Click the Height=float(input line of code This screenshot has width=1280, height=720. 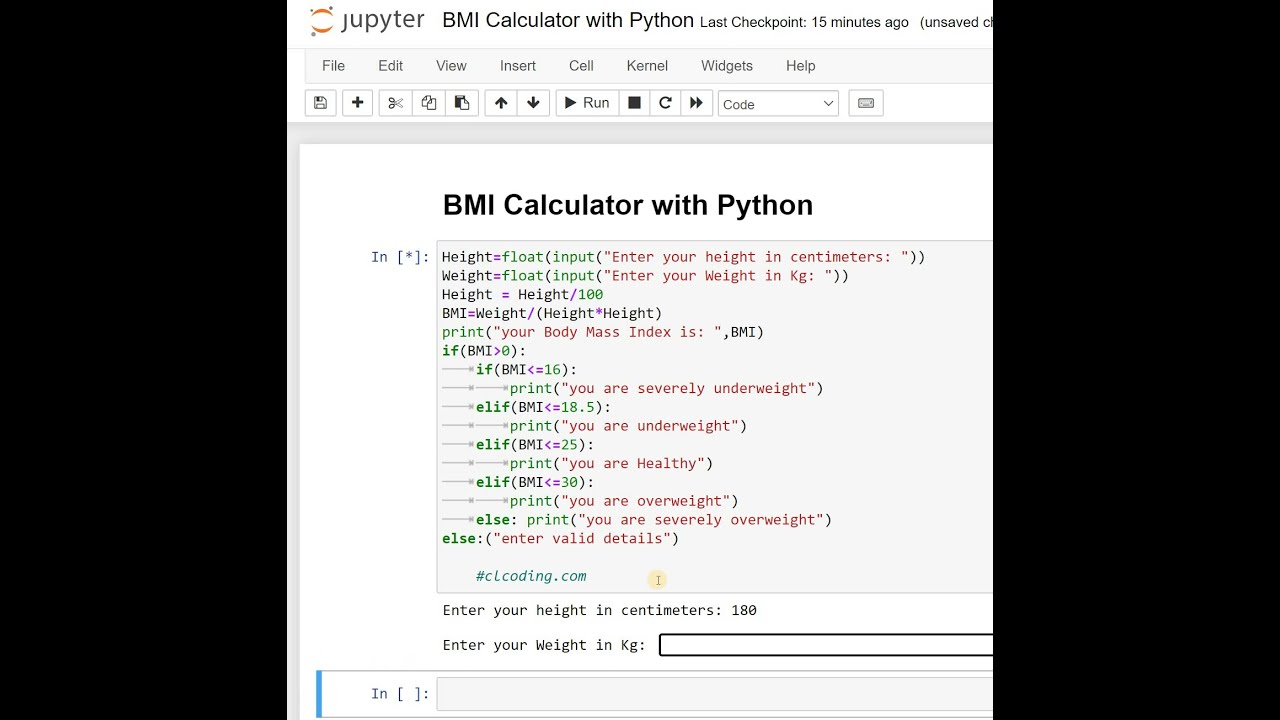point(683,257)
